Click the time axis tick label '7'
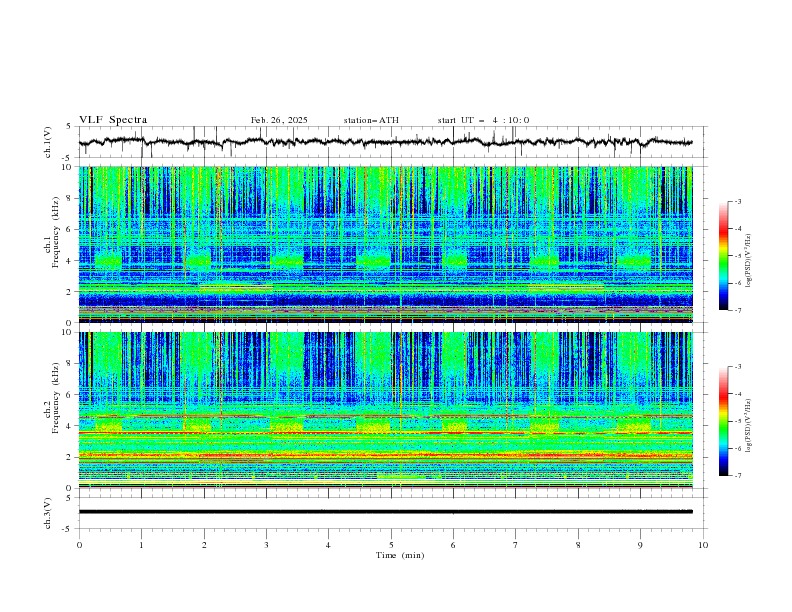The image size is (792, 612). coord(516,545)
